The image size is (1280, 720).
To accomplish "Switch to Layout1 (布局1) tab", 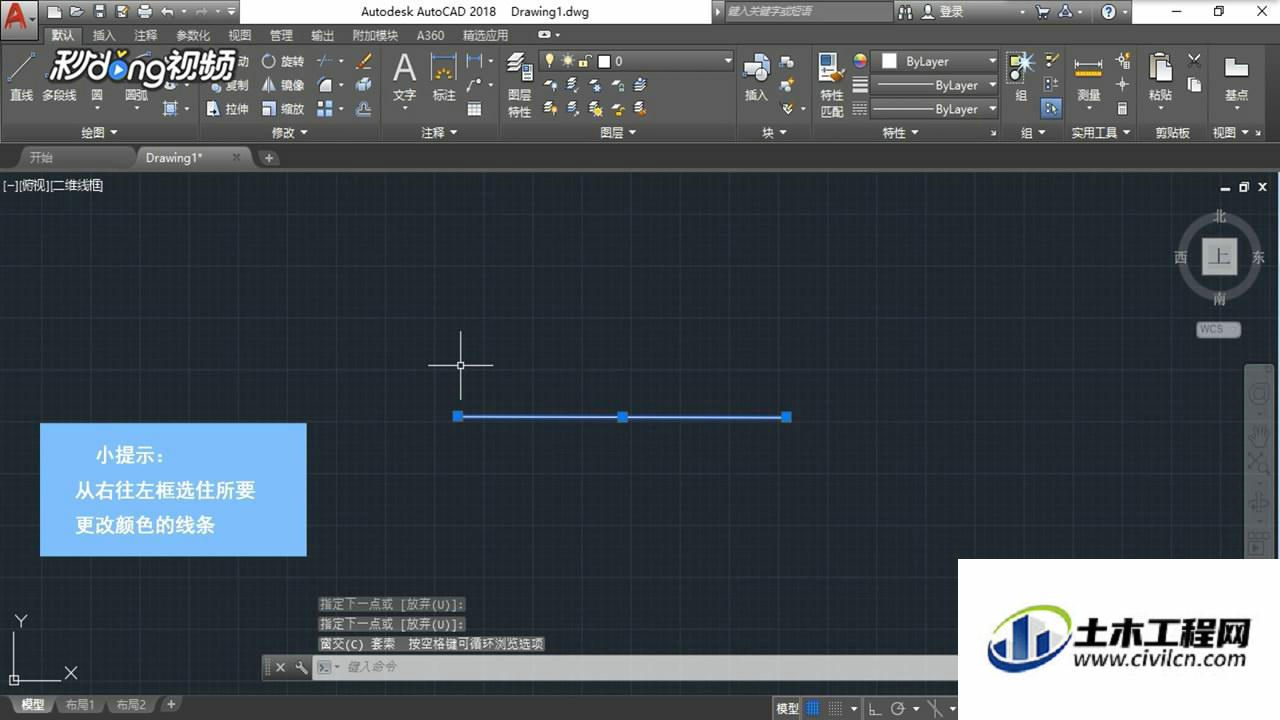I will coord(80,705).
